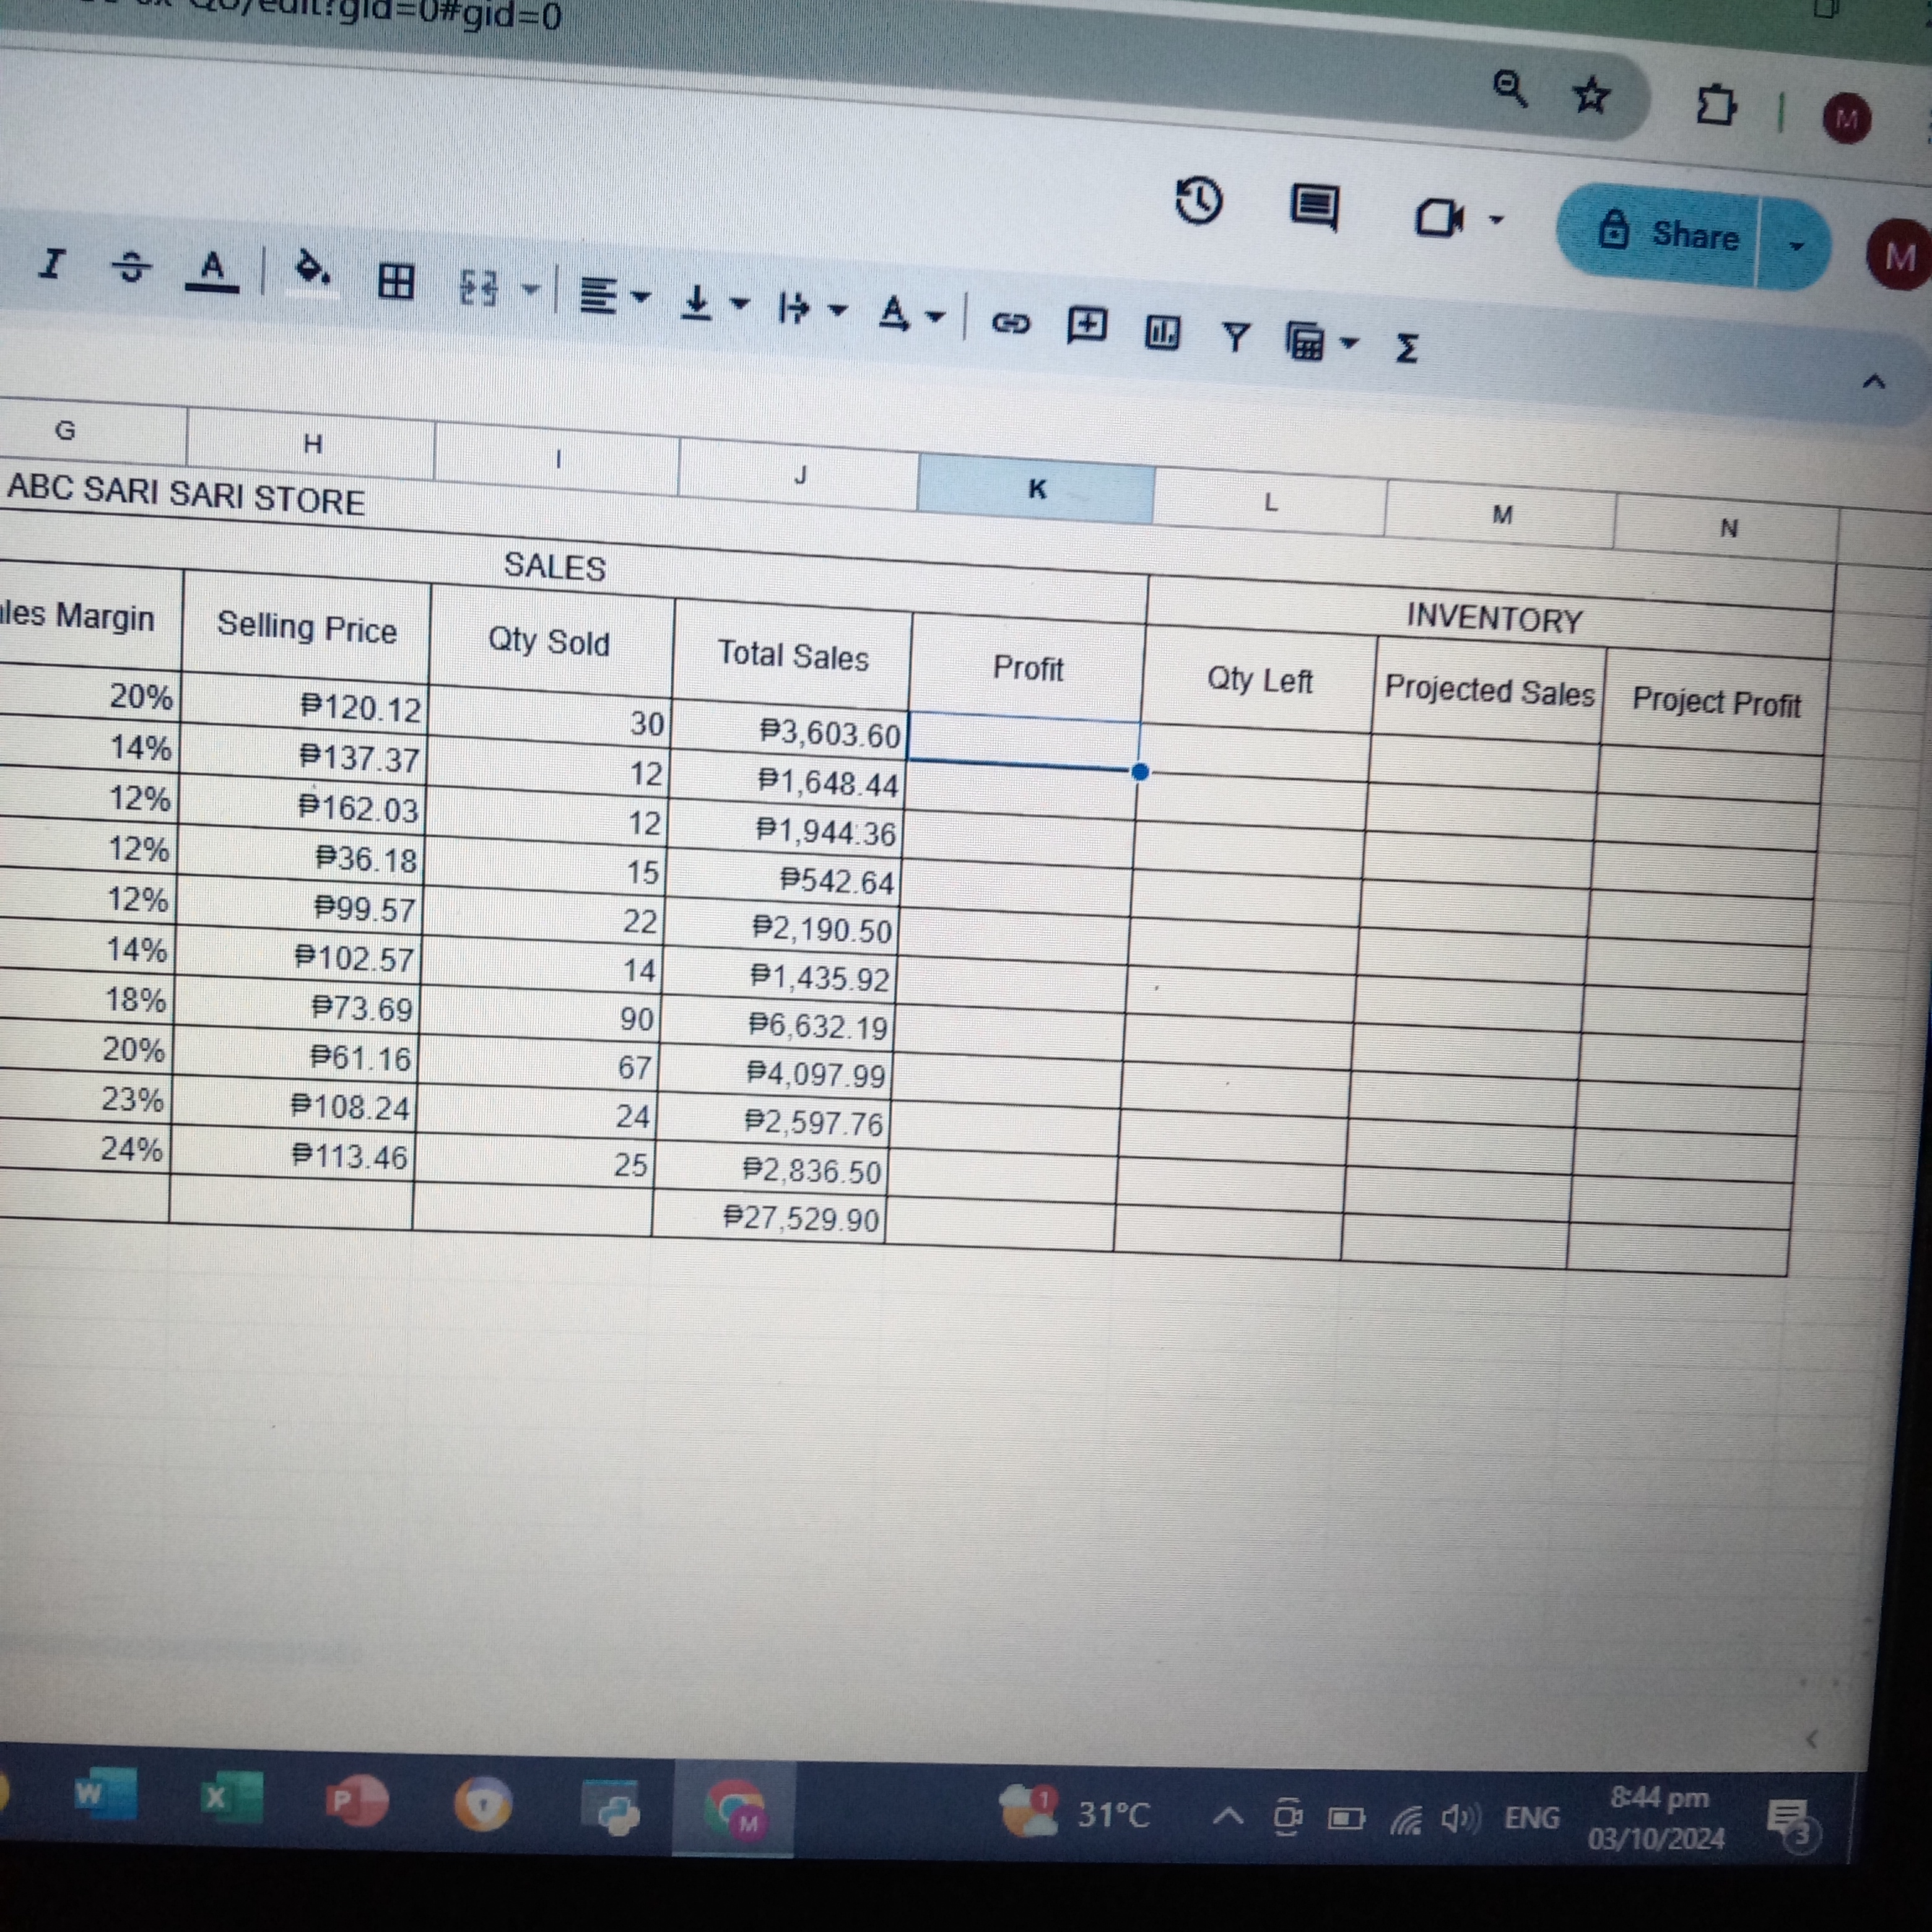
Task: Collapse the toolbar with the chevron
Action: point(1874,382)
